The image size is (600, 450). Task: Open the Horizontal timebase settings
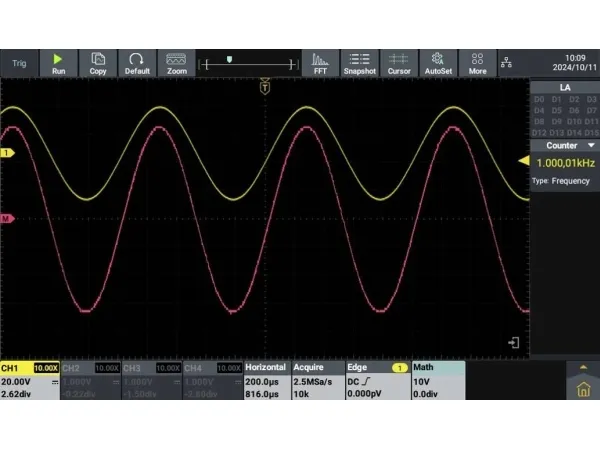pyautogui.click(x=266, y=381)
